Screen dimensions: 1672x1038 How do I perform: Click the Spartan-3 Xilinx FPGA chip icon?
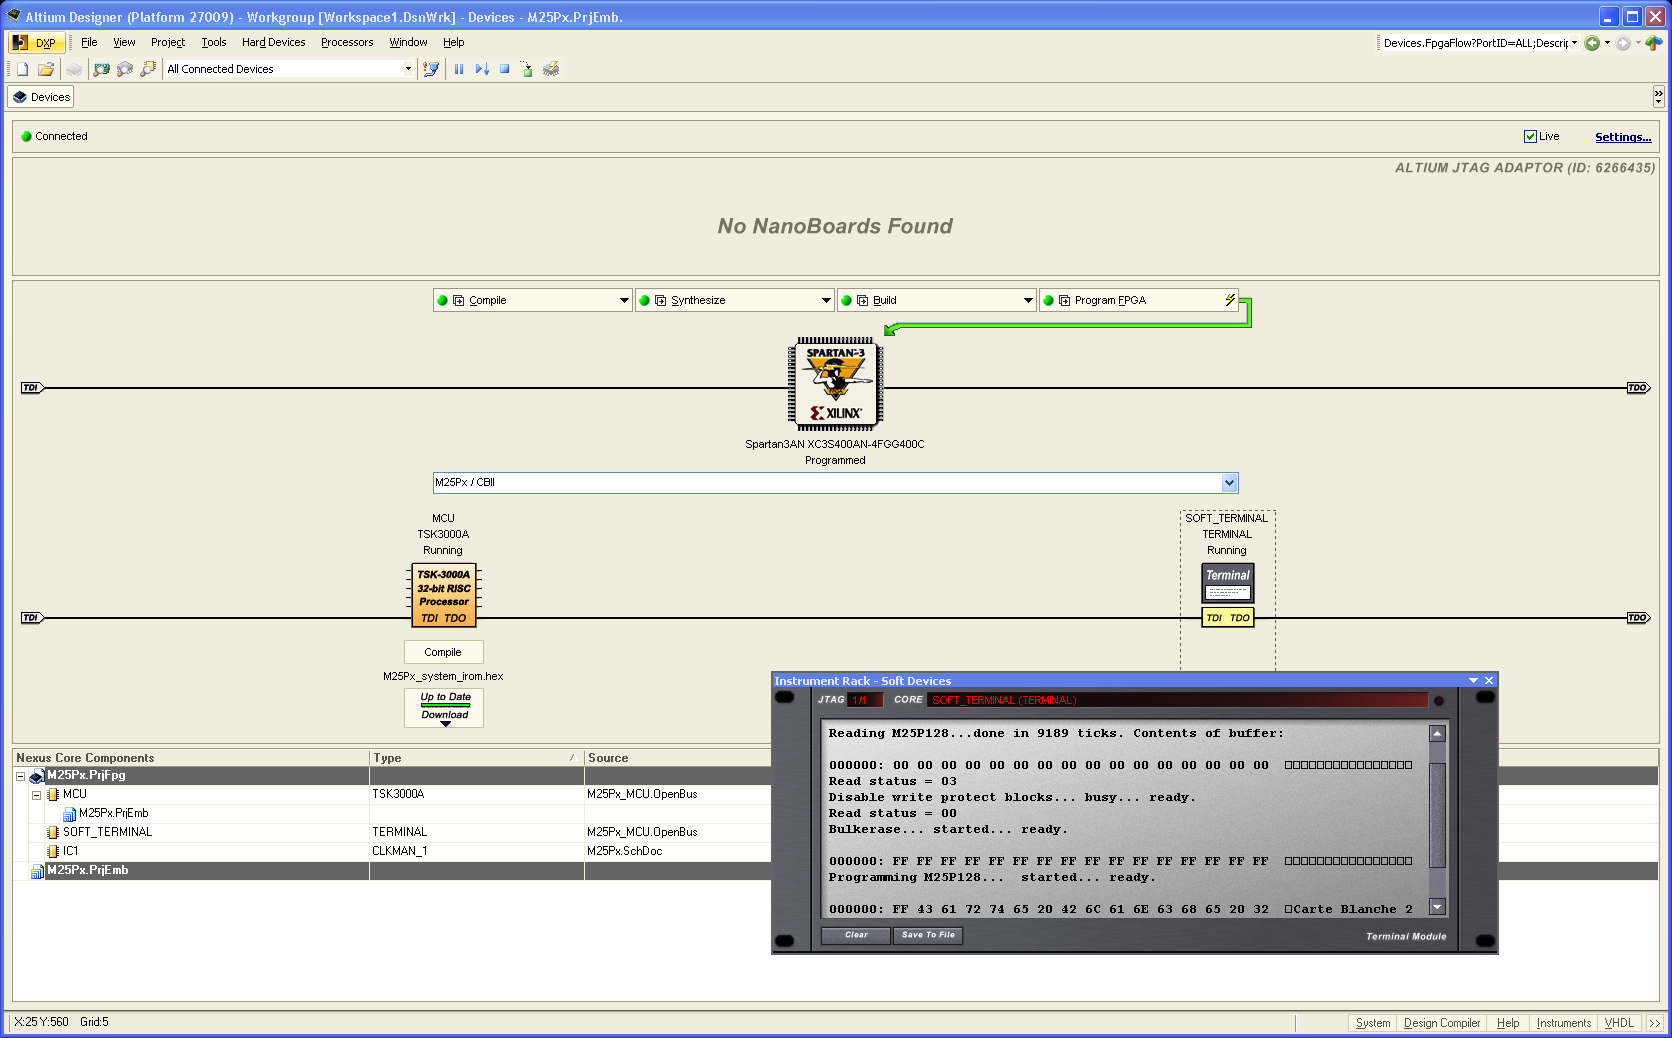click(x=835, y=384)
